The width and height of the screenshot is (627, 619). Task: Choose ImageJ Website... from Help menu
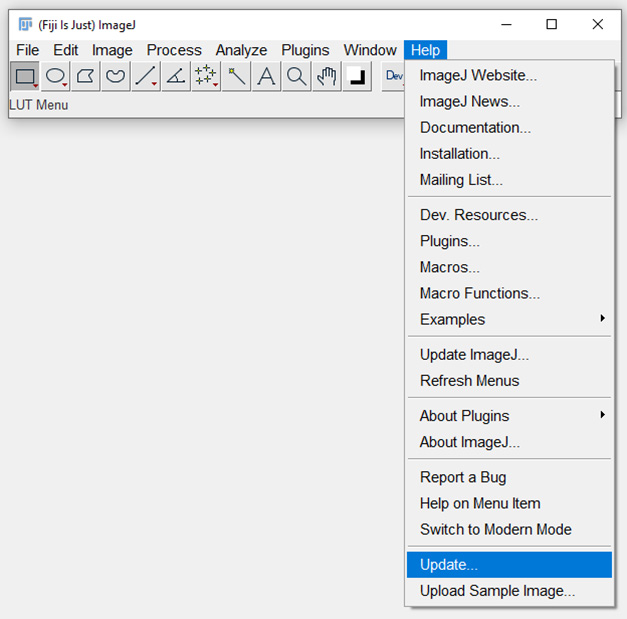(509, 75)
